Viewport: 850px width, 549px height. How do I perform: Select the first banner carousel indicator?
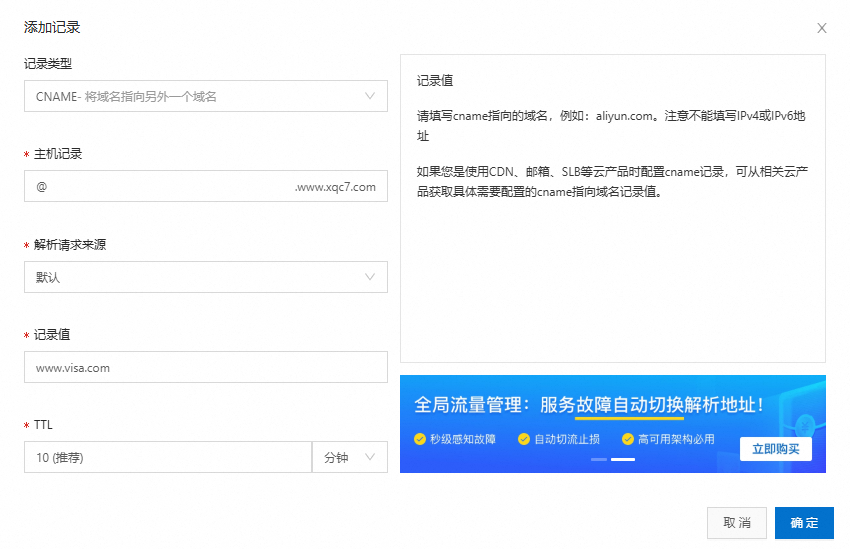pos(599,459)
